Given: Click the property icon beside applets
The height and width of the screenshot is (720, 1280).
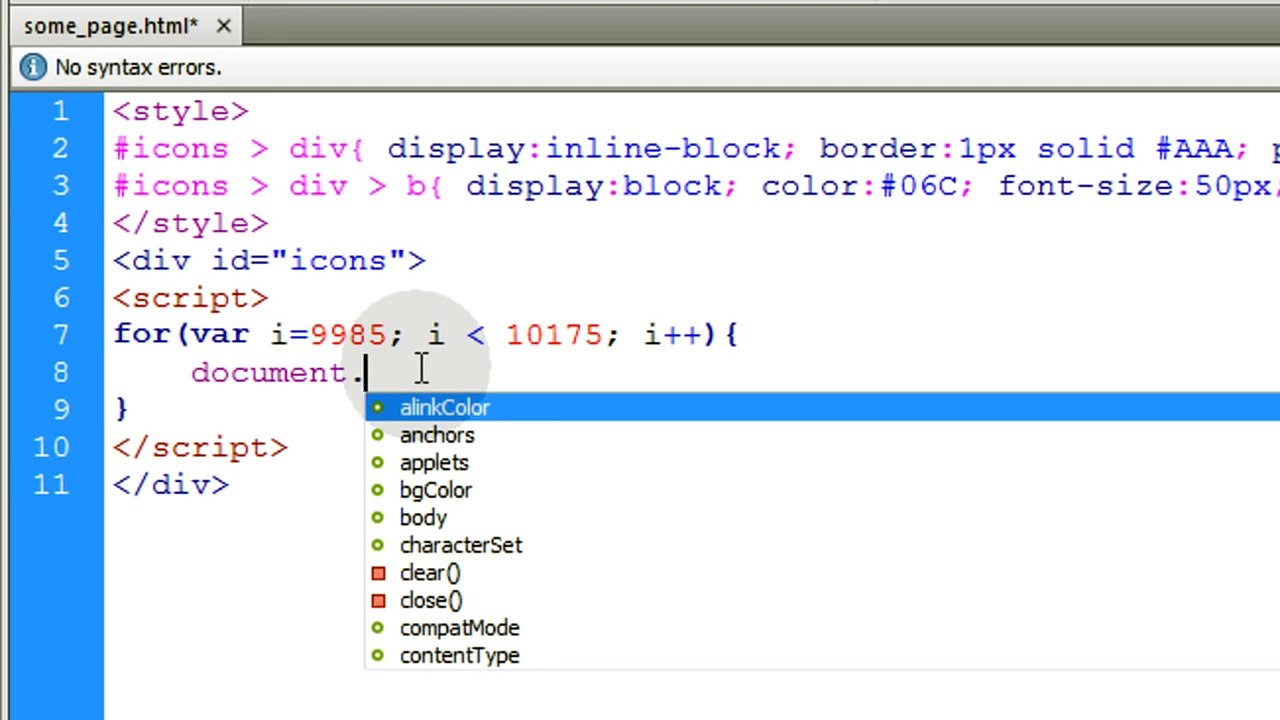Looking at the screenshot, I should tap(377, 463).
